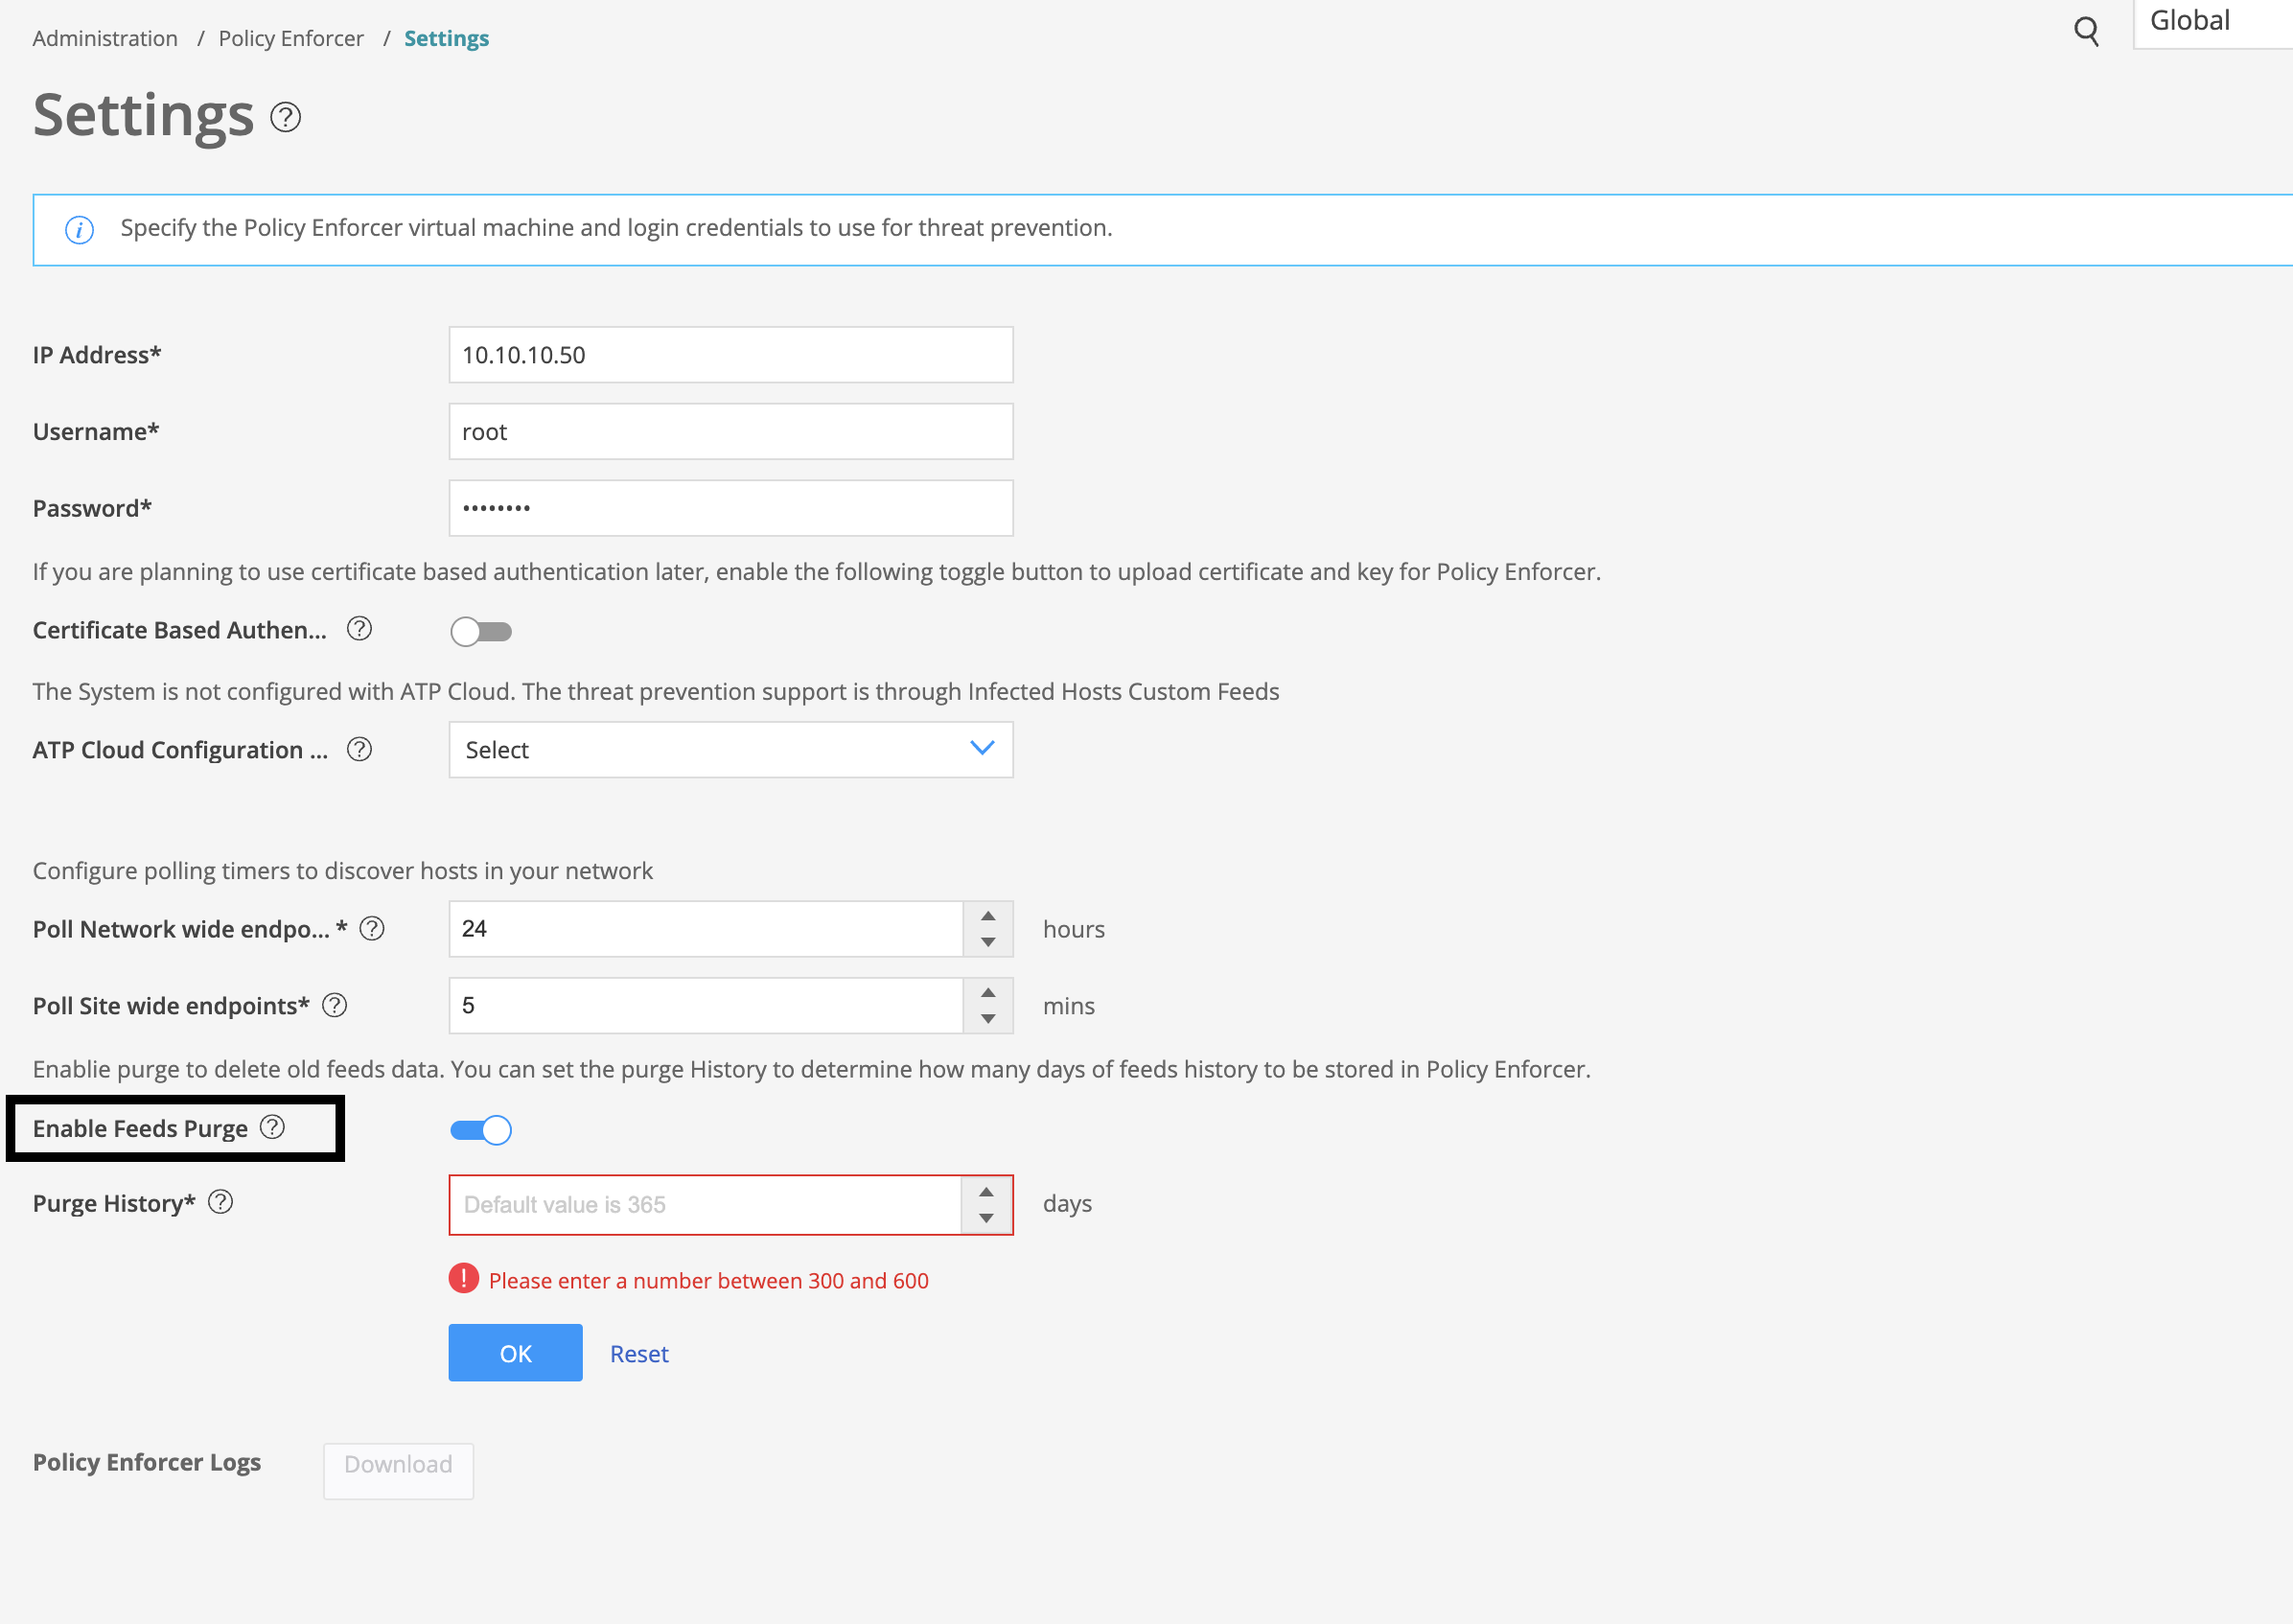Open the ATP Cloud Configuration Select dropdown

click(731, 750)
